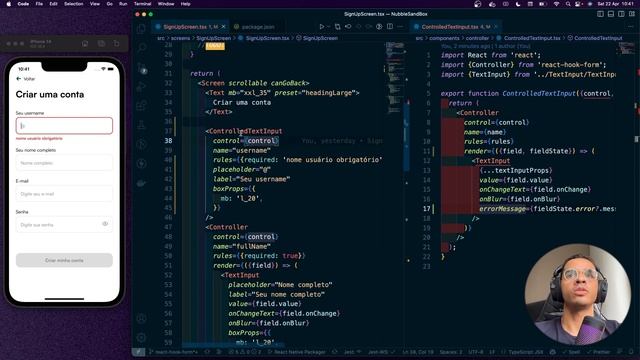This screenshot has width=640, height=360.
Task: Click line 38 'control={control}' in SignUpScreen
Action: pos(245,141)
